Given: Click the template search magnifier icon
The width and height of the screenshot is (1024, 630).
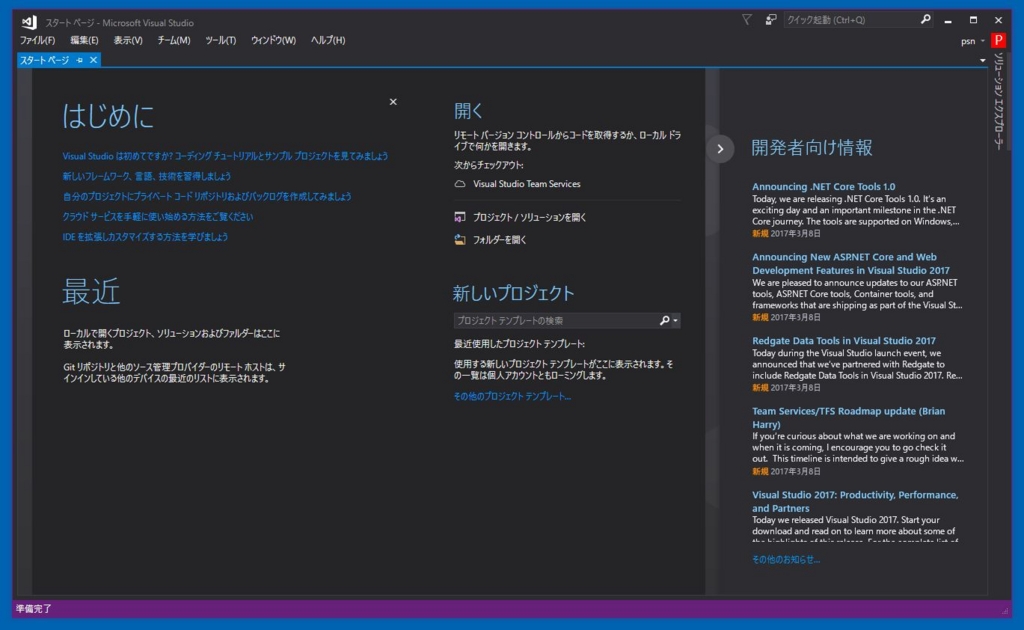Looking at the screenshot, I should [664, 321].
